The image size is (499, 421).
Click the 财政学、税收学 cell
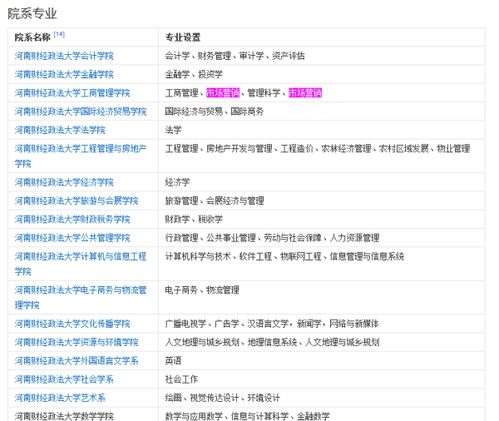pyautogui.click(x=322, y=219)
